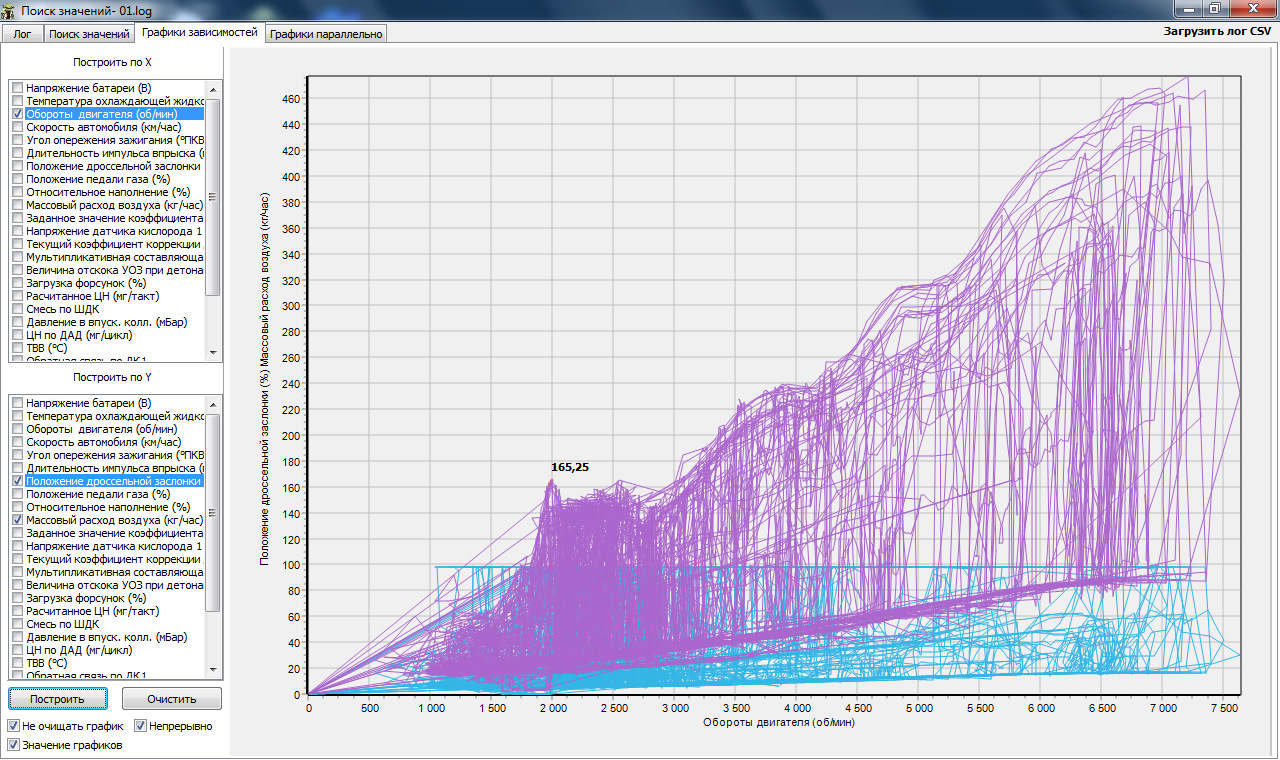Enable Расчитанное ЦН (мг/такт) in the X list
This screenshot has height=760, width=1280.
17,296
